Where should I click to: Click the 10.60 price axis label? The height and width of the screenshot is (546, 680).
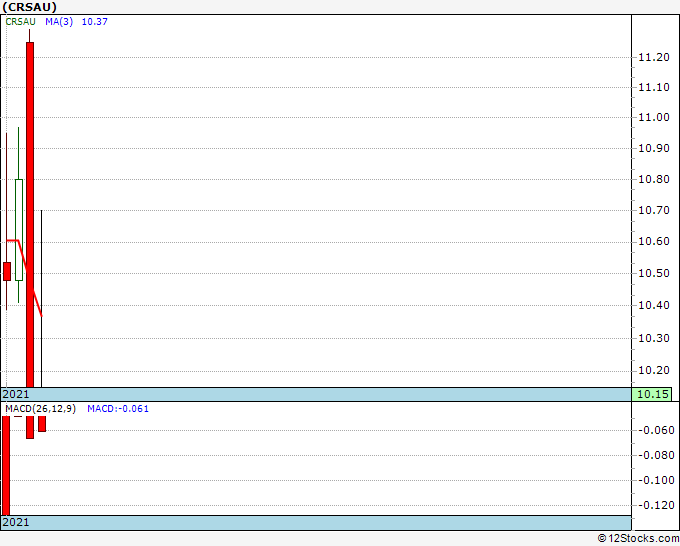click(654, 242)
